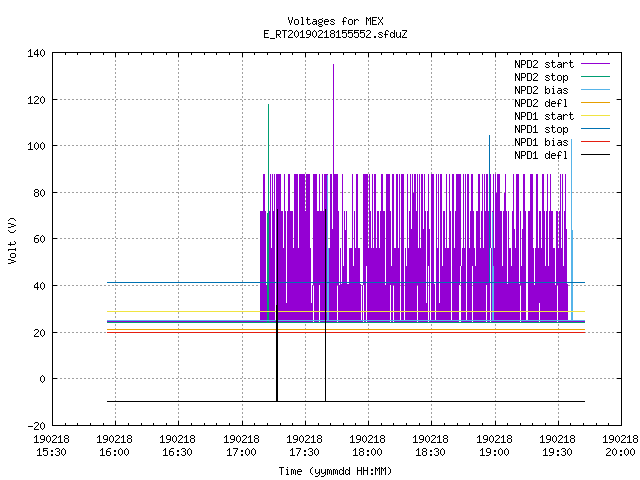Click the 0 y-axis tick label
640x480 pixels.
(x=42, y=379)
